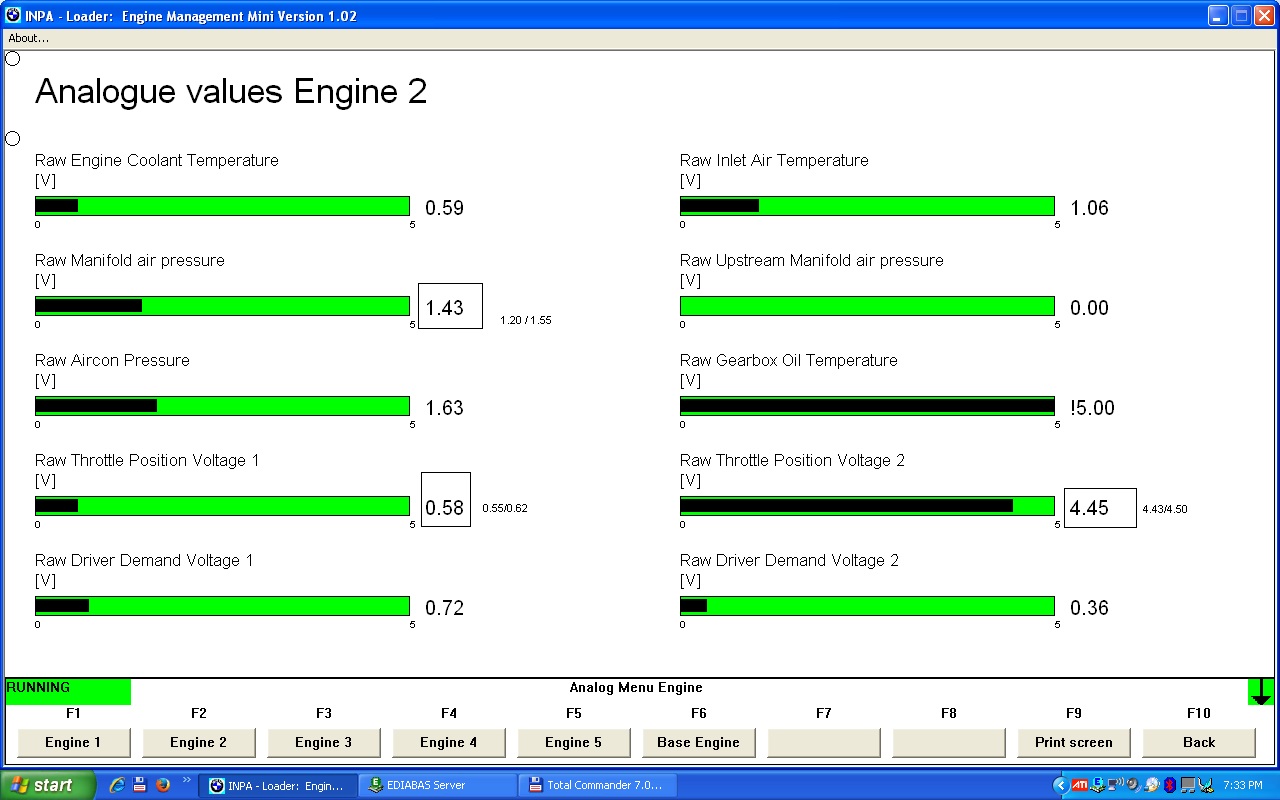The image size is (1280, 800).
Task: Click the ATI tray icon
Action: coord(1079,785)
